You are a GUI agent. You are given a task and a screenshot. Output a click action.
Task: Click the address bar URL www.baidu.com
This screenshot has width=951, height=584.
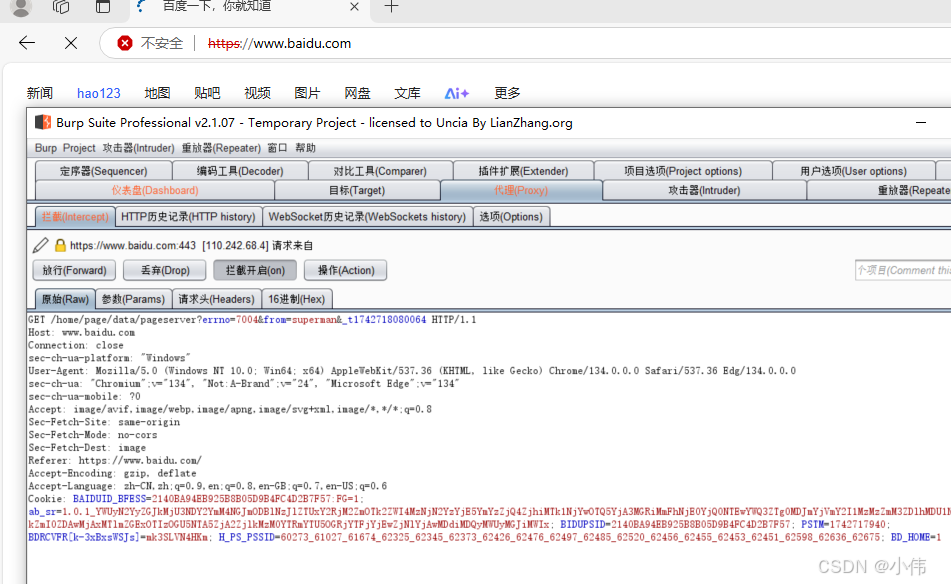click(x=280, y=44)
